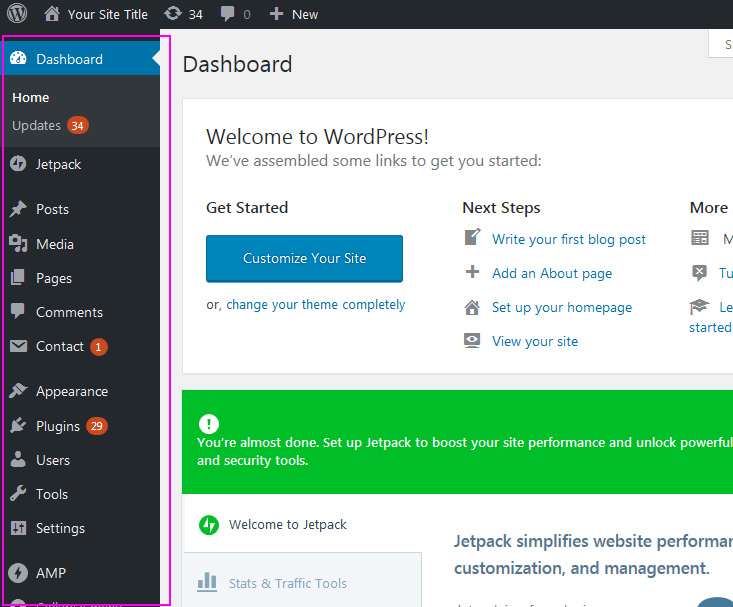Follow the change your theme completely link
This screenshot has width=733, height=607.
point(316,305)
